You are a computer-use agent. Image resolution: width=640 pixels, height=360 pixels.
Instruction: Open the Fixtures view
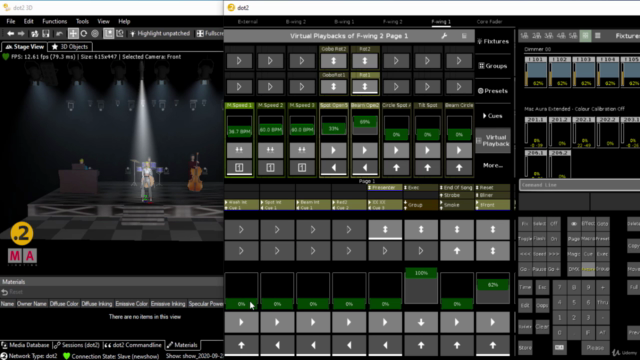pos(493,41)
